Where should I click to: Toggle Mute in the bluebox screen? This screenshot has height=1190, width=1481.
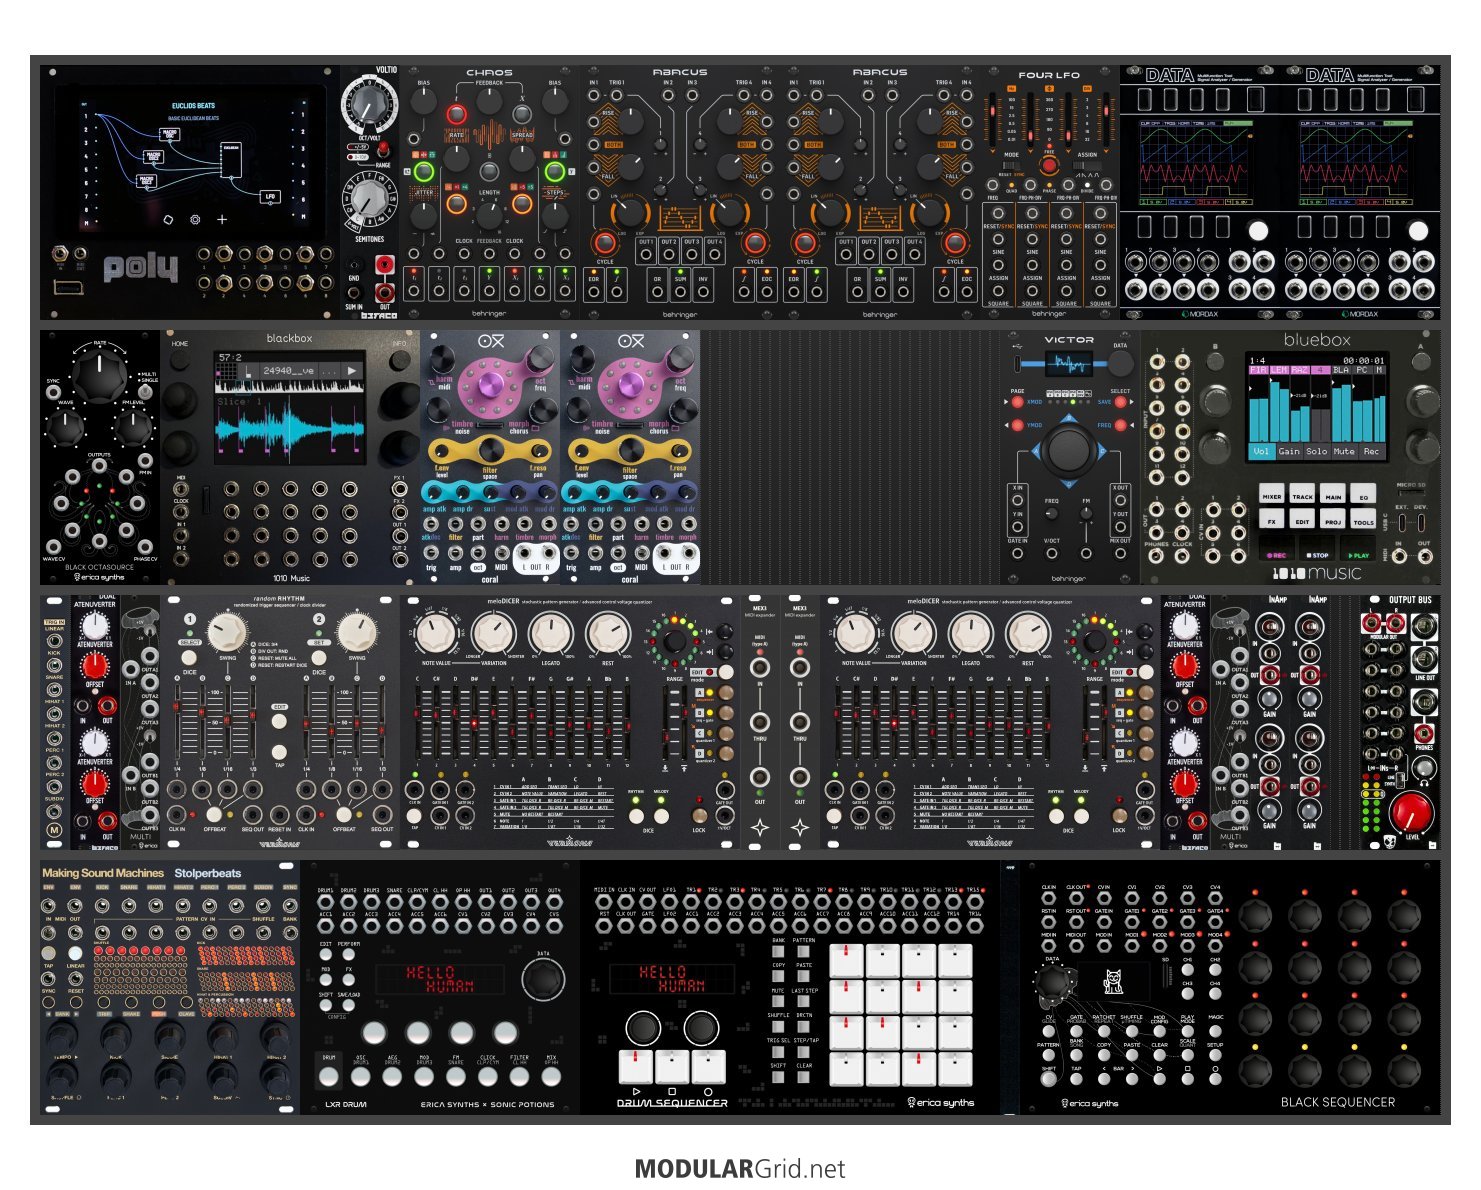click(x=1344, y=451)
